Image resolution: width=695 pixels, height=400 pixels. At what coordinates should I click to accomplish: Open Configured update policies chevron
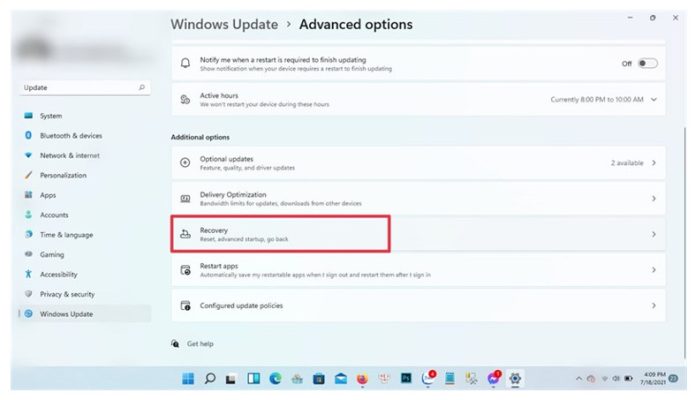coord(654,306)
